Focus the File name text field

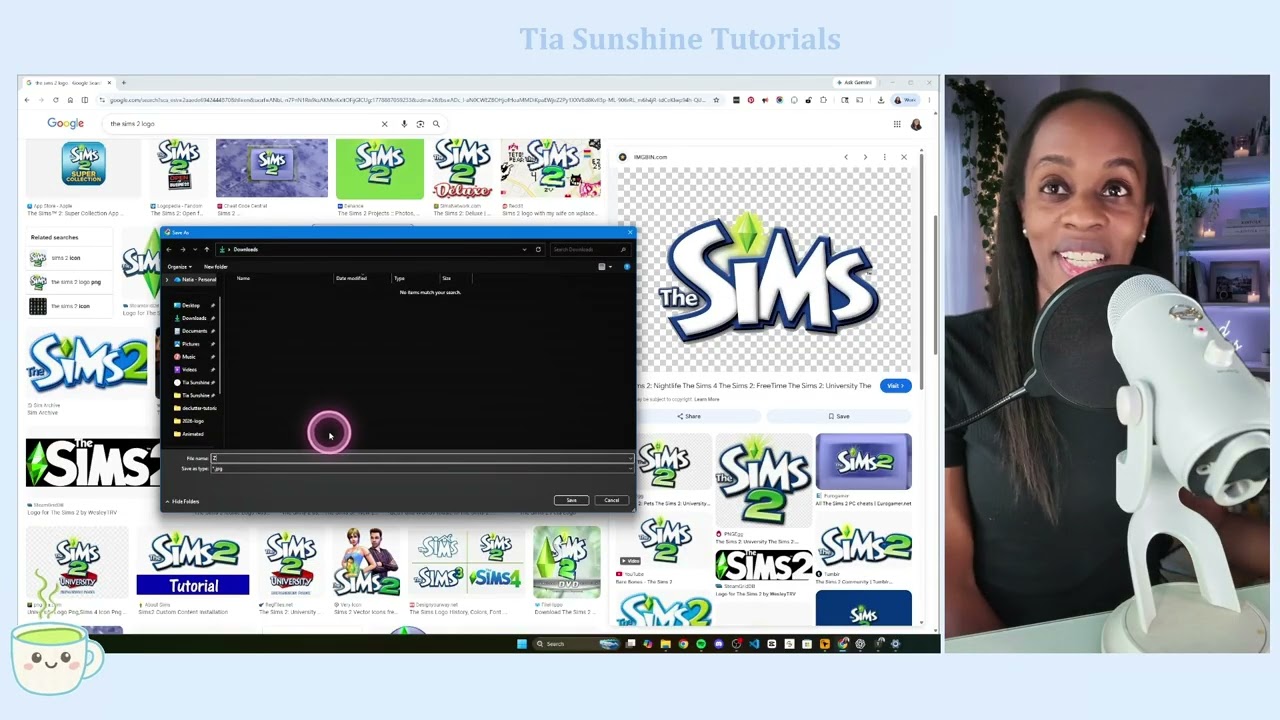(418, 458)
